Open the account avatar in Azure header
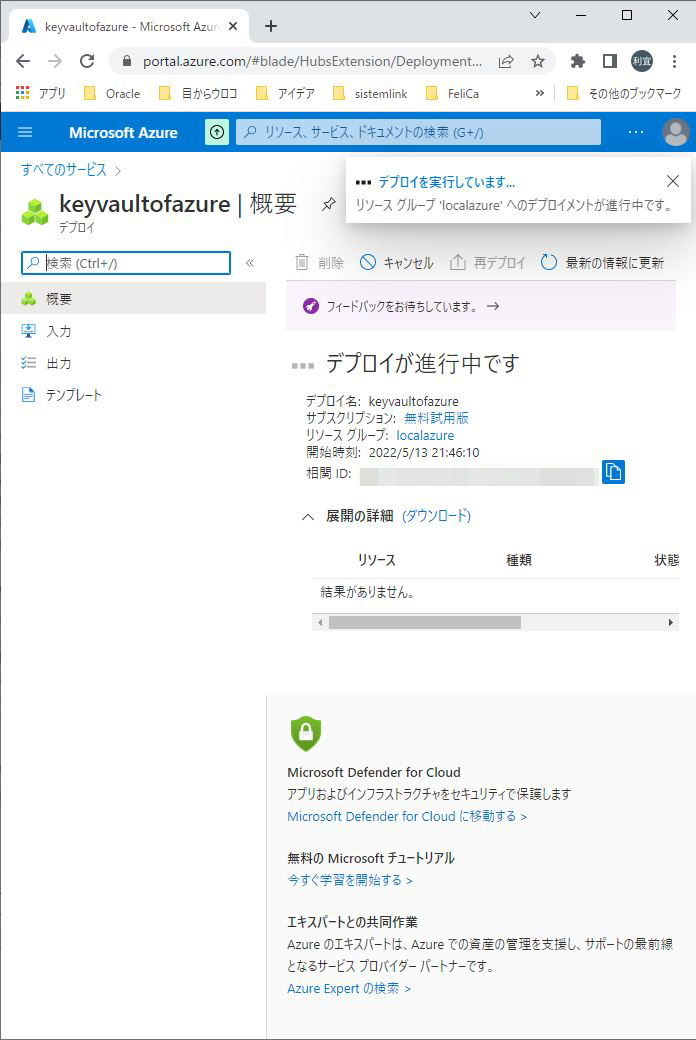Image resolution: width=696 pixels, height=1040 pixels. pos(675,132)
